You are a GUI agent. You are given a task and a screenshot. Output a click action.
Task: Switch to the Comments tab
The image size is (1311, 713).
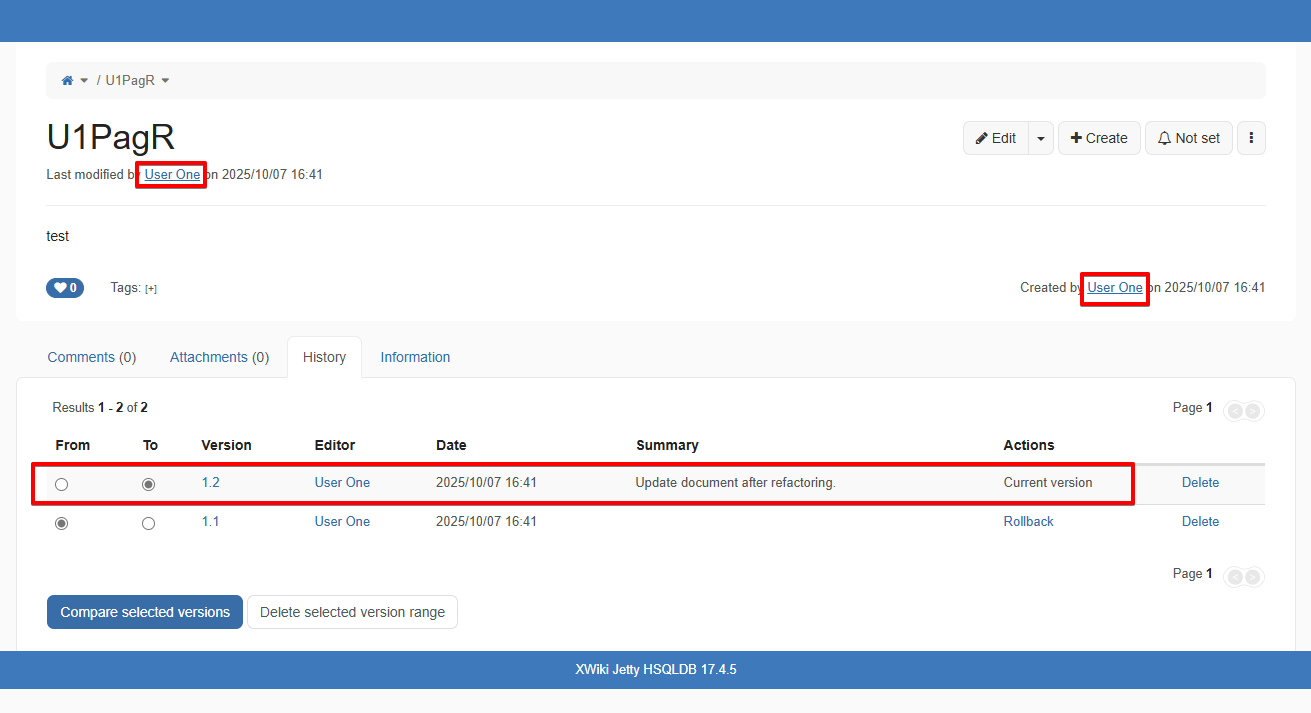(x=92, y=357)
